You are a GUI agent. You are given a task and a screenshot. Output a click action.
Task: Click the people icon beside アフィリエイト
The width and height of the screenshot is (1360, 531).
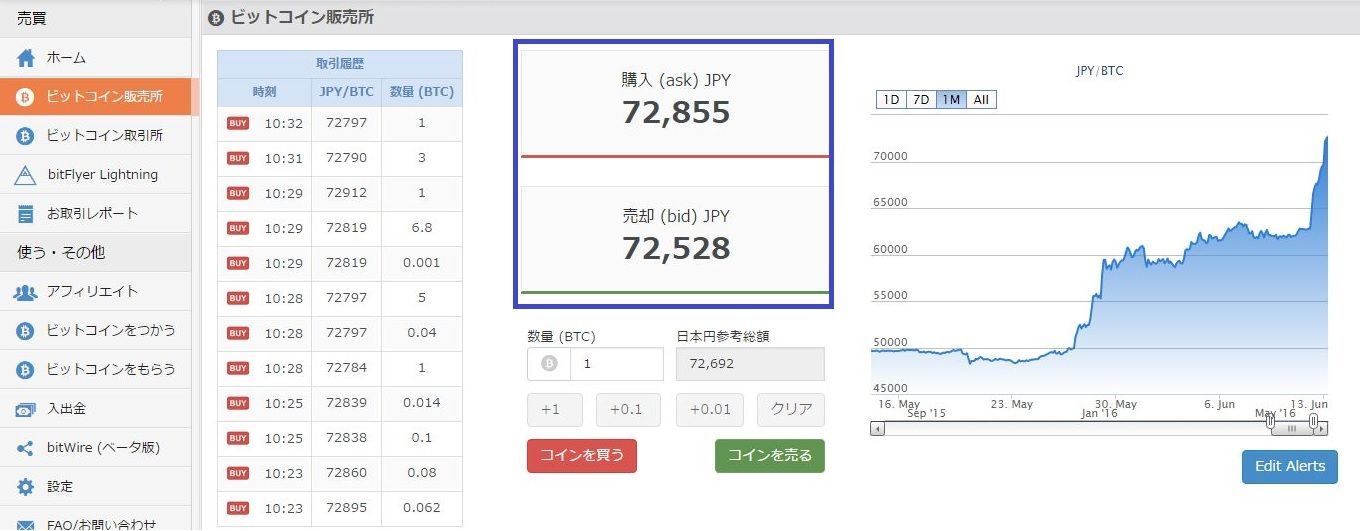(x=26, y=292)
